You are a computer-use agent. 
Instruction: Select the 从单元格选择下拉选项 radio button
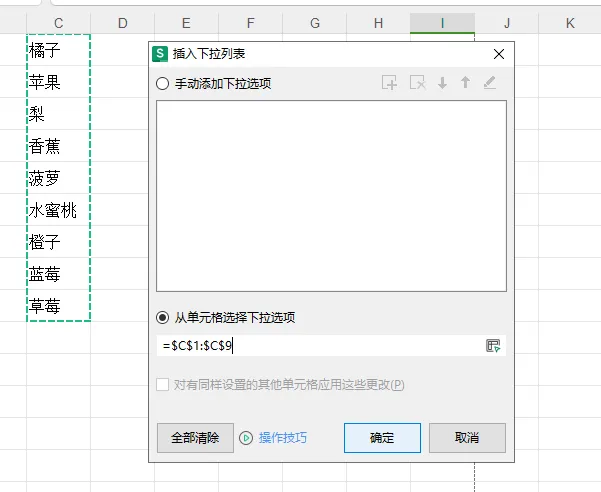coord(163,317)
